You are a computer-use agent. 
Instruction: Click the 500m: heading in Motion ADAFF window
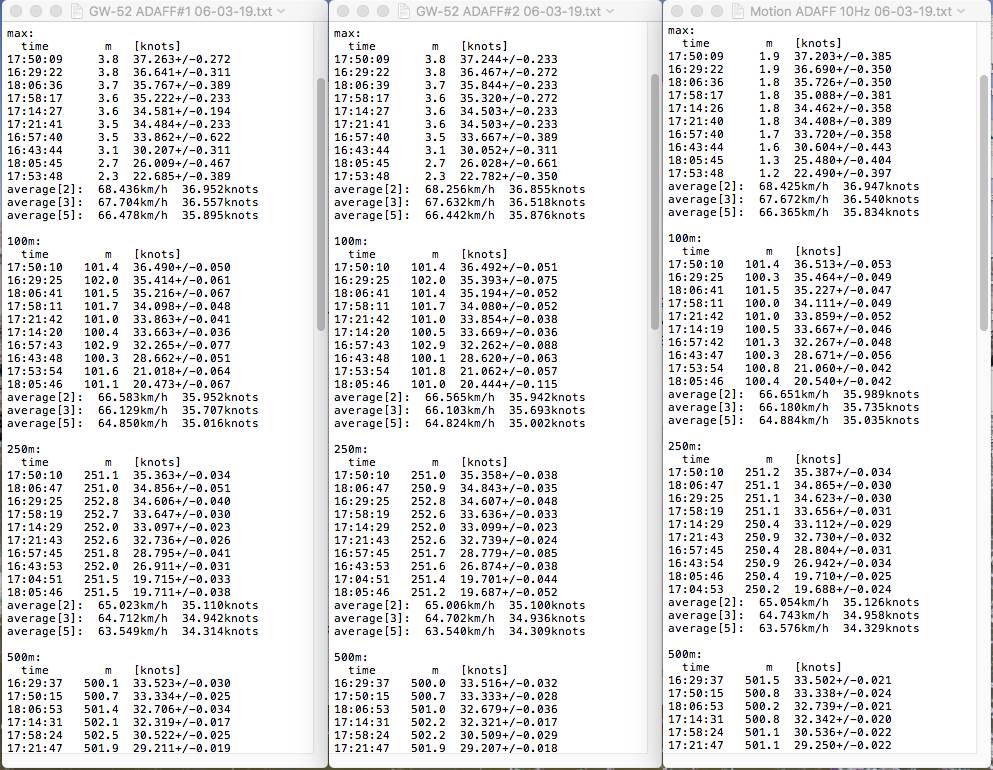[x=687, y=653]
